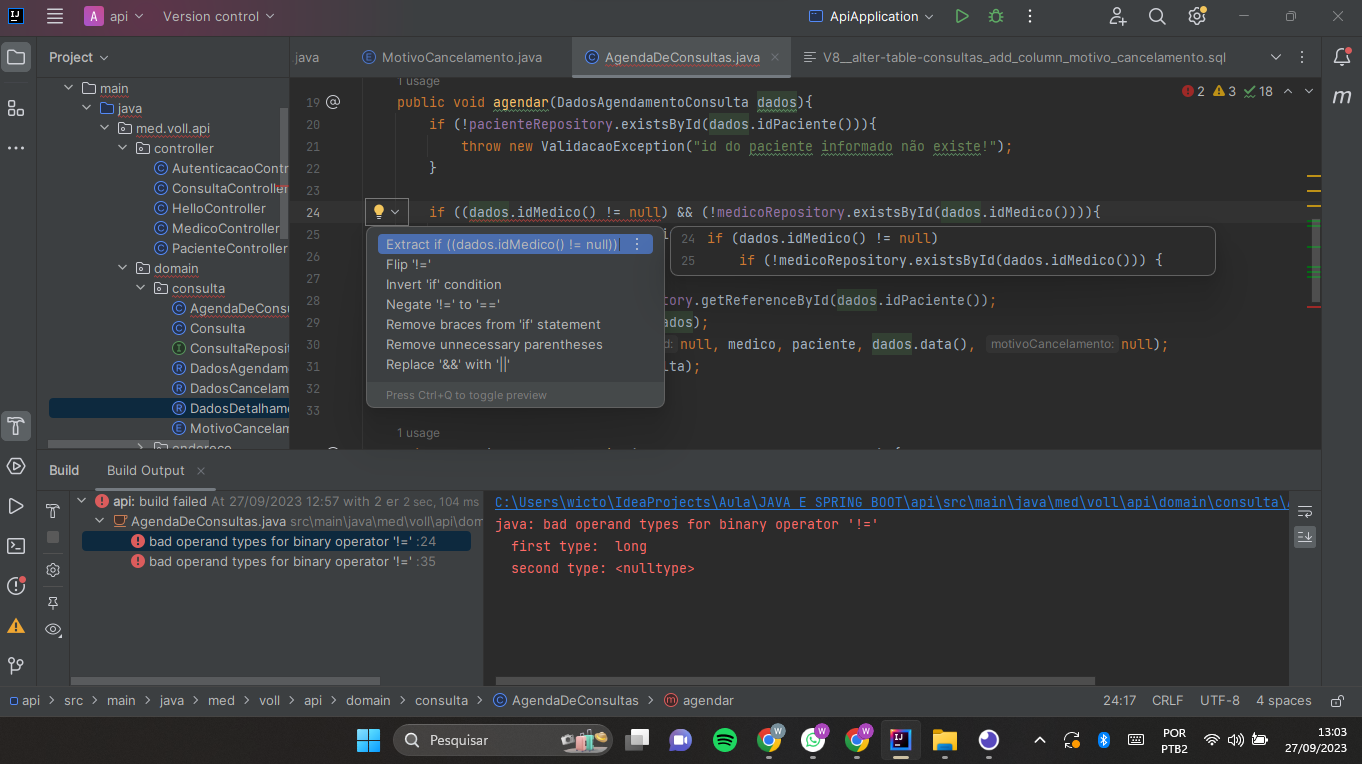The image size is (1362, 764).
Task: Open the Git tool window icon
Action: pyautogui.click(x=16, y=665)
